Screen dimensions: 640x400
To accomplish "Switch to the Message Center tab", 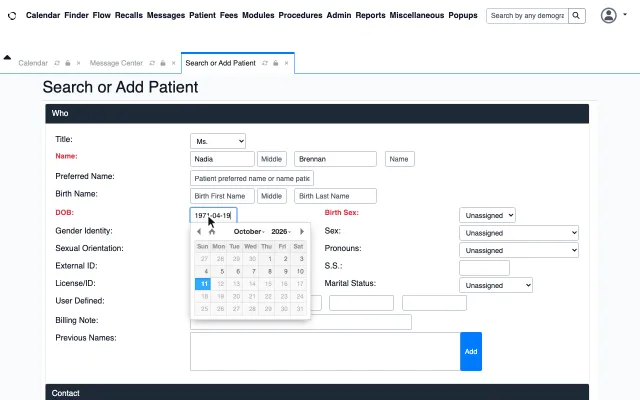I will click(116, 63).
